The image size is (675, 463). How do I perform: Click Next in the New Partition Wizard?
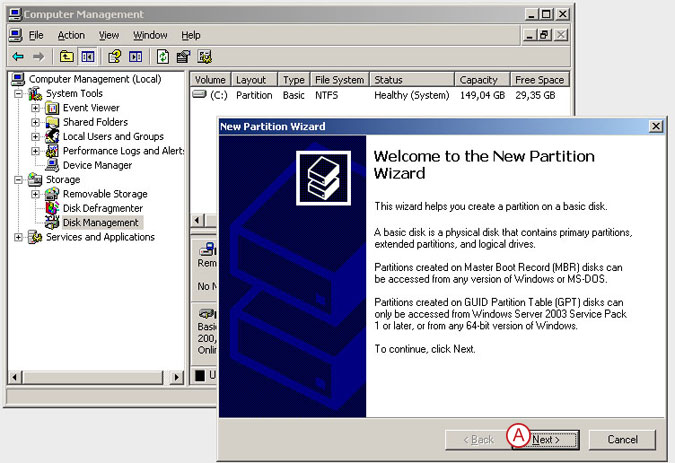pos(546,440)
